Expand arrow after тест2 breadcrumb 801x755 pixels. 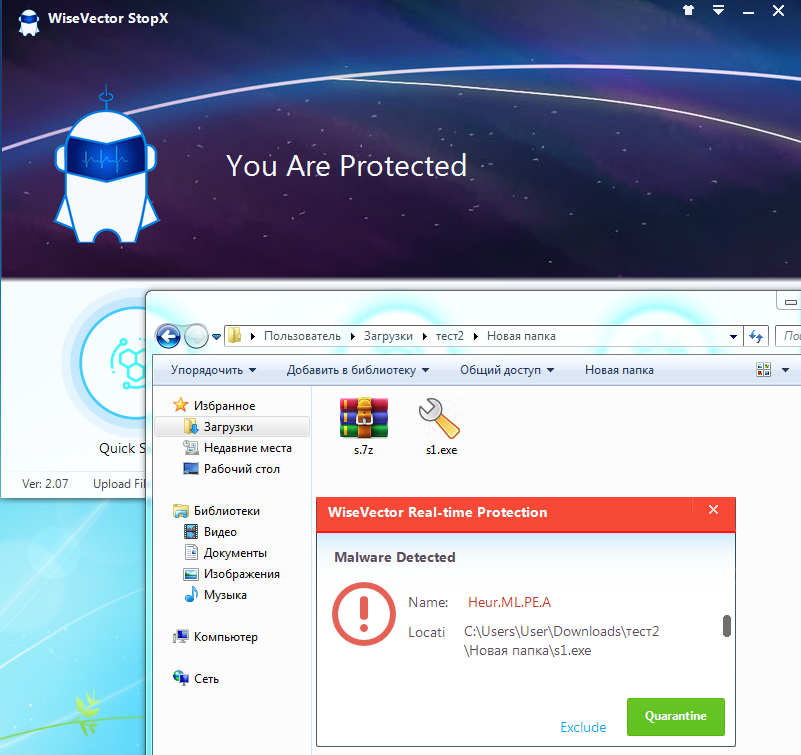coord(476,337)
